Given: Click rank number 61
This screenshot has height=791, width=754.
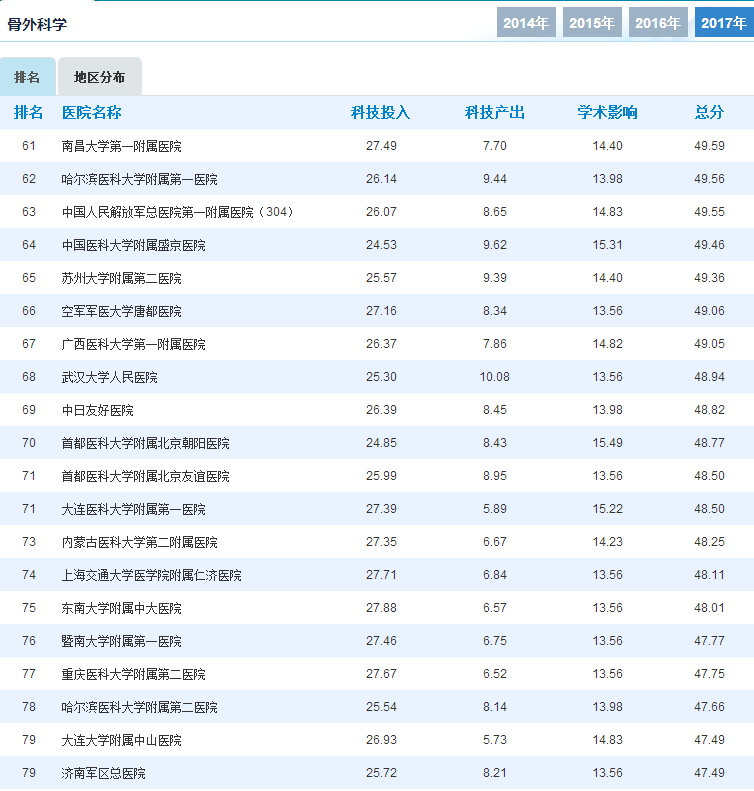Looking at the screenshot, I should click(29, 146).
